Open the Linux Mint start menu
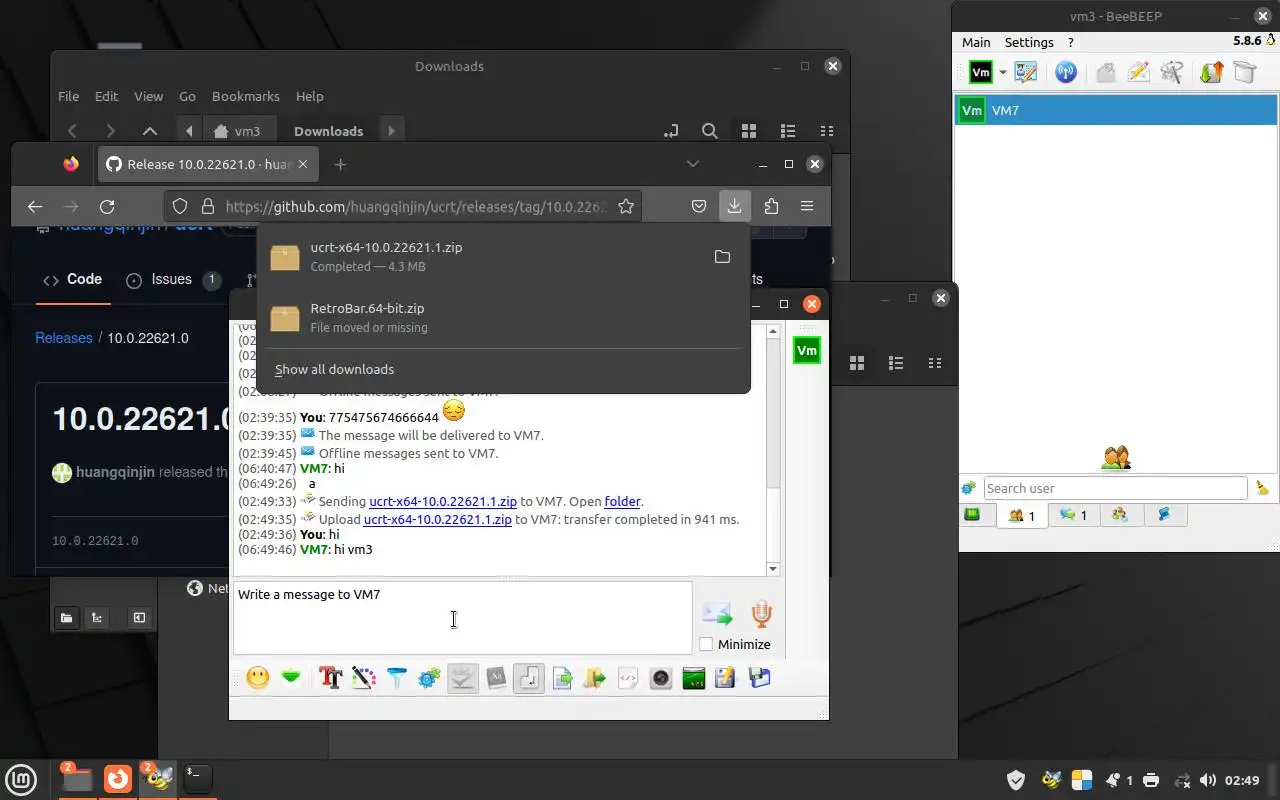 (x=22, y=779)
